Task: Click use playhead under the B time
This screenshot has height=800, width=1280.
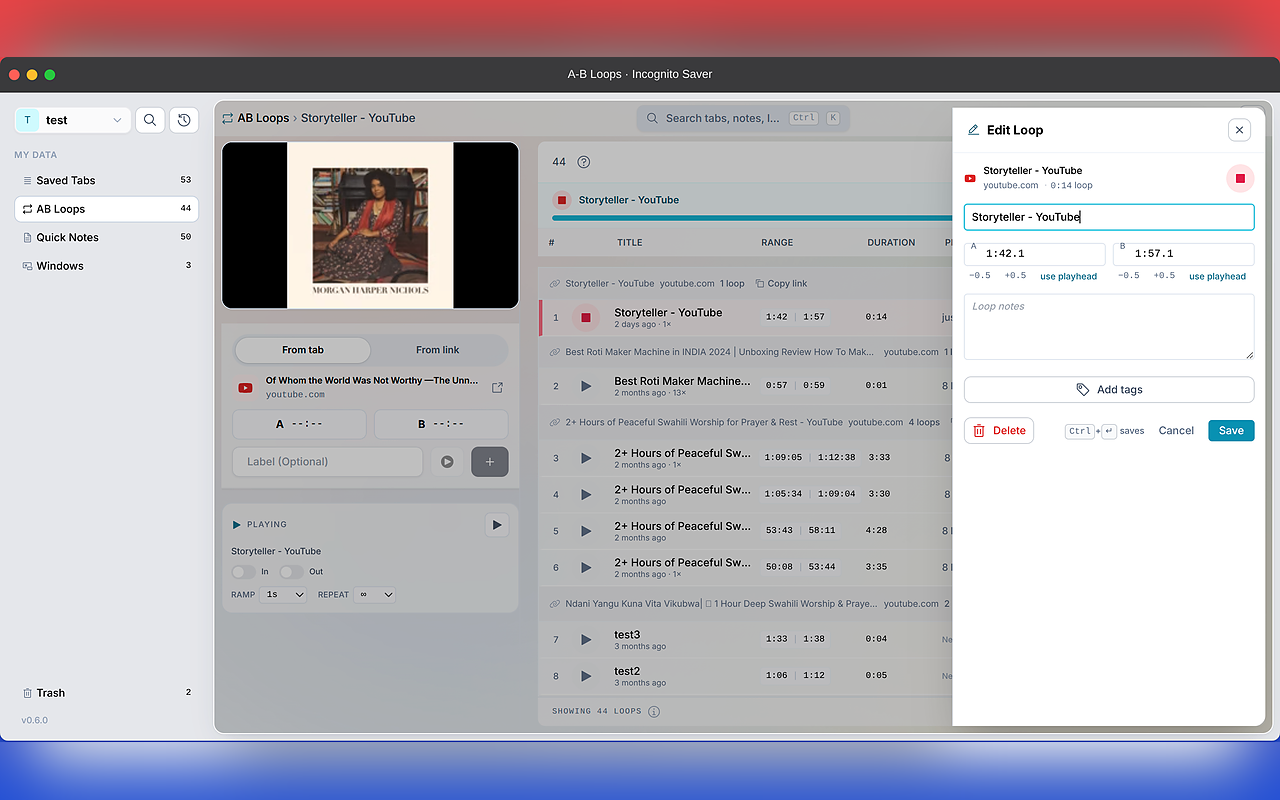Action: (x=1217, y=276)
